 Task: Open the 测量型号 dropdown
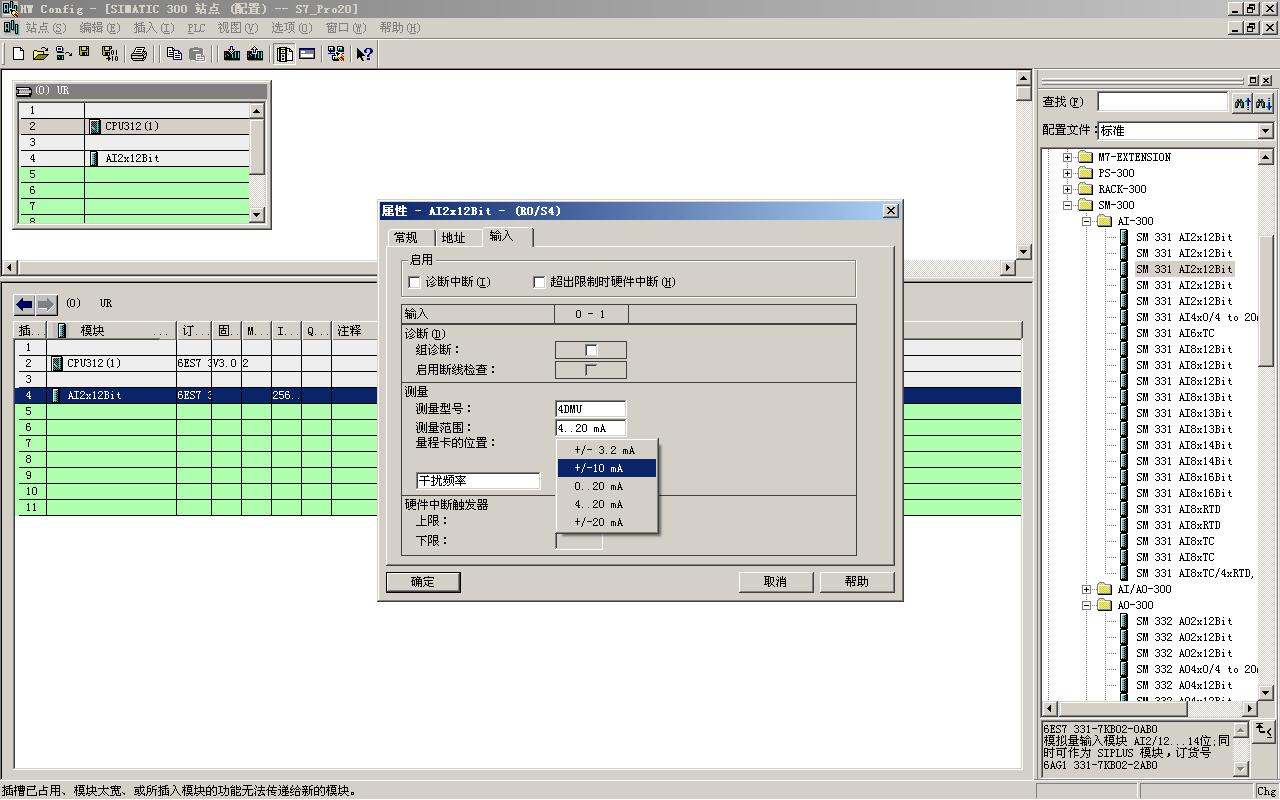591,408
